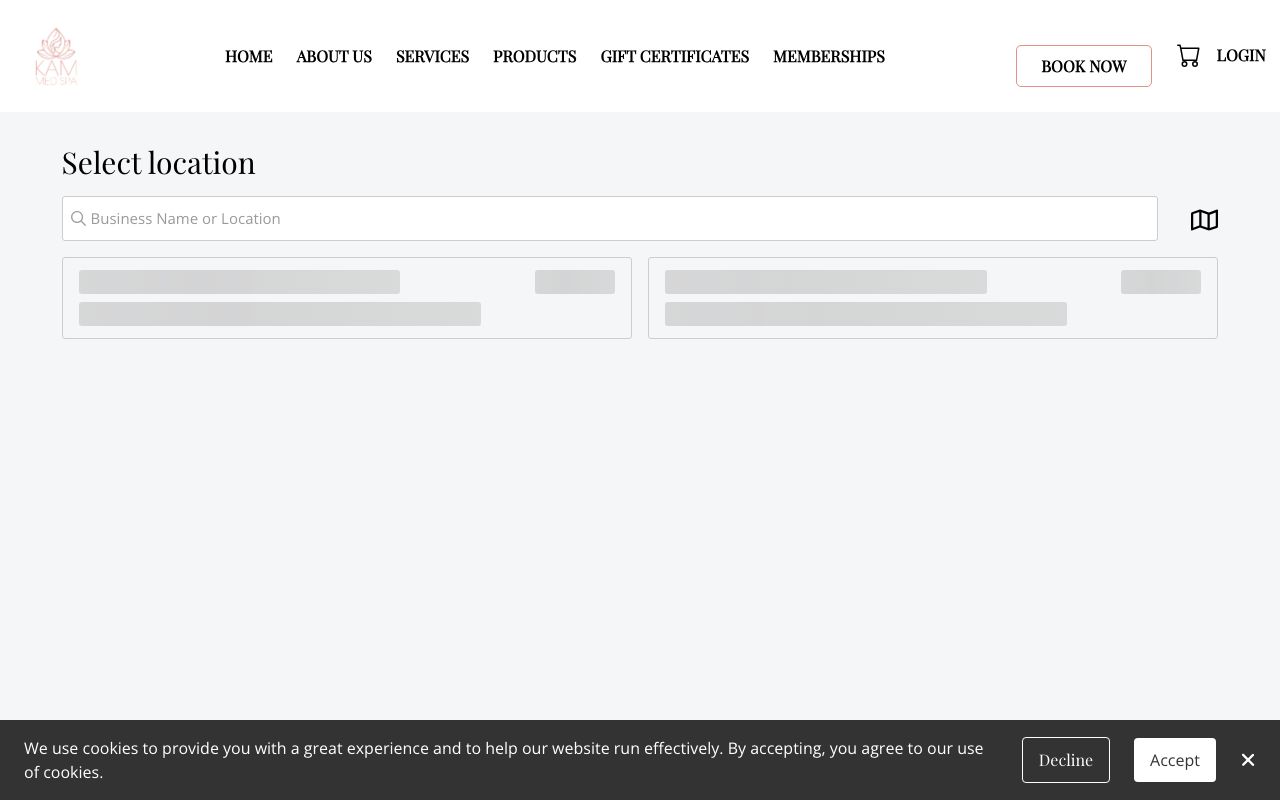Click the Login link
Viewport: 1280px width, 800px height.
(1241, 56)
